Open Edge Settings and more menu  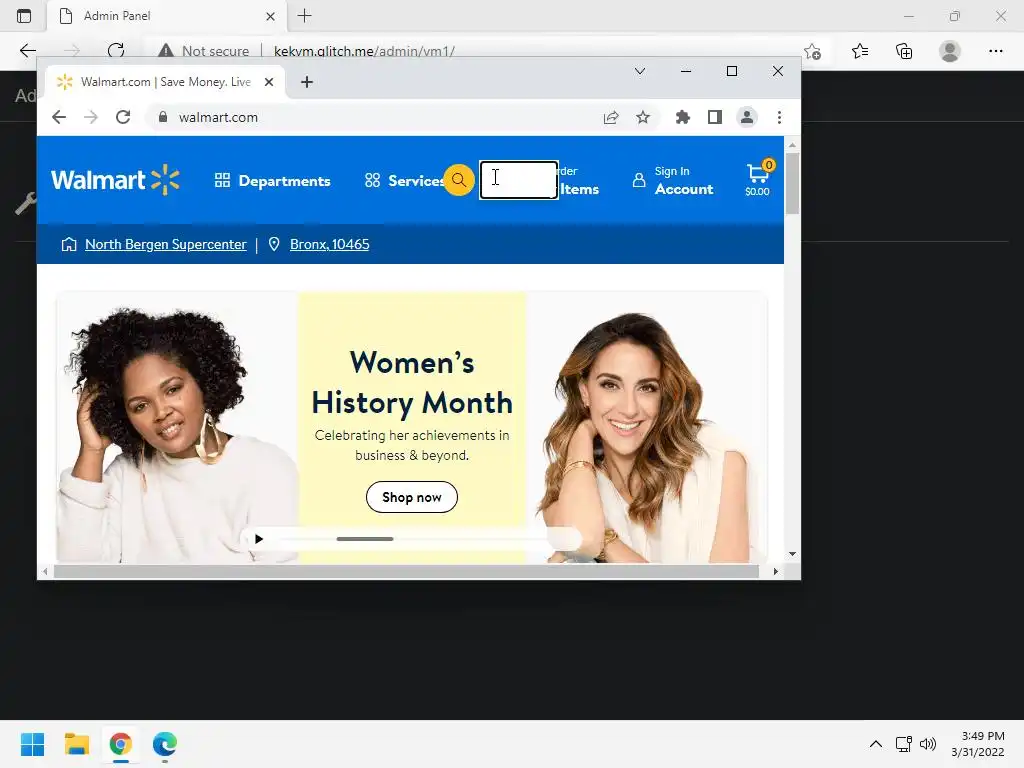(x=995, y=51)
